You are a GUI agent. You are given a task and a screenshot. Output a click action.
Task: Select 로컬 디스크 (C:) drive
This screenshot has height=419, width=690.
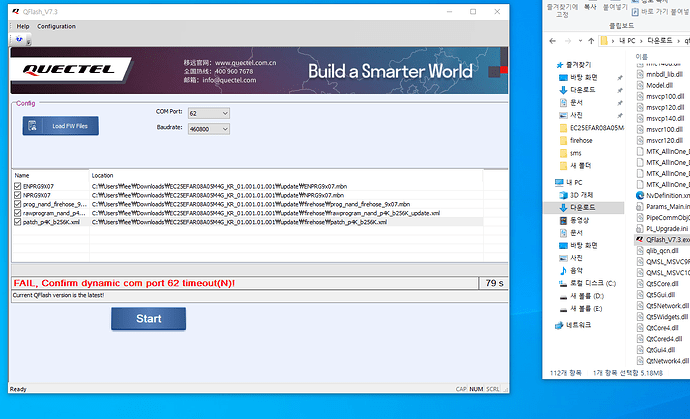[x=592, y=283]
